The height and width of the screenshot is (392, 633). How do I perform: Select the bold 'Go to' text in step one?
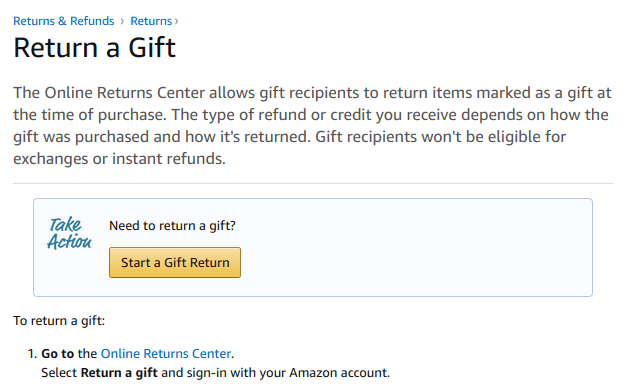[57, 354]
